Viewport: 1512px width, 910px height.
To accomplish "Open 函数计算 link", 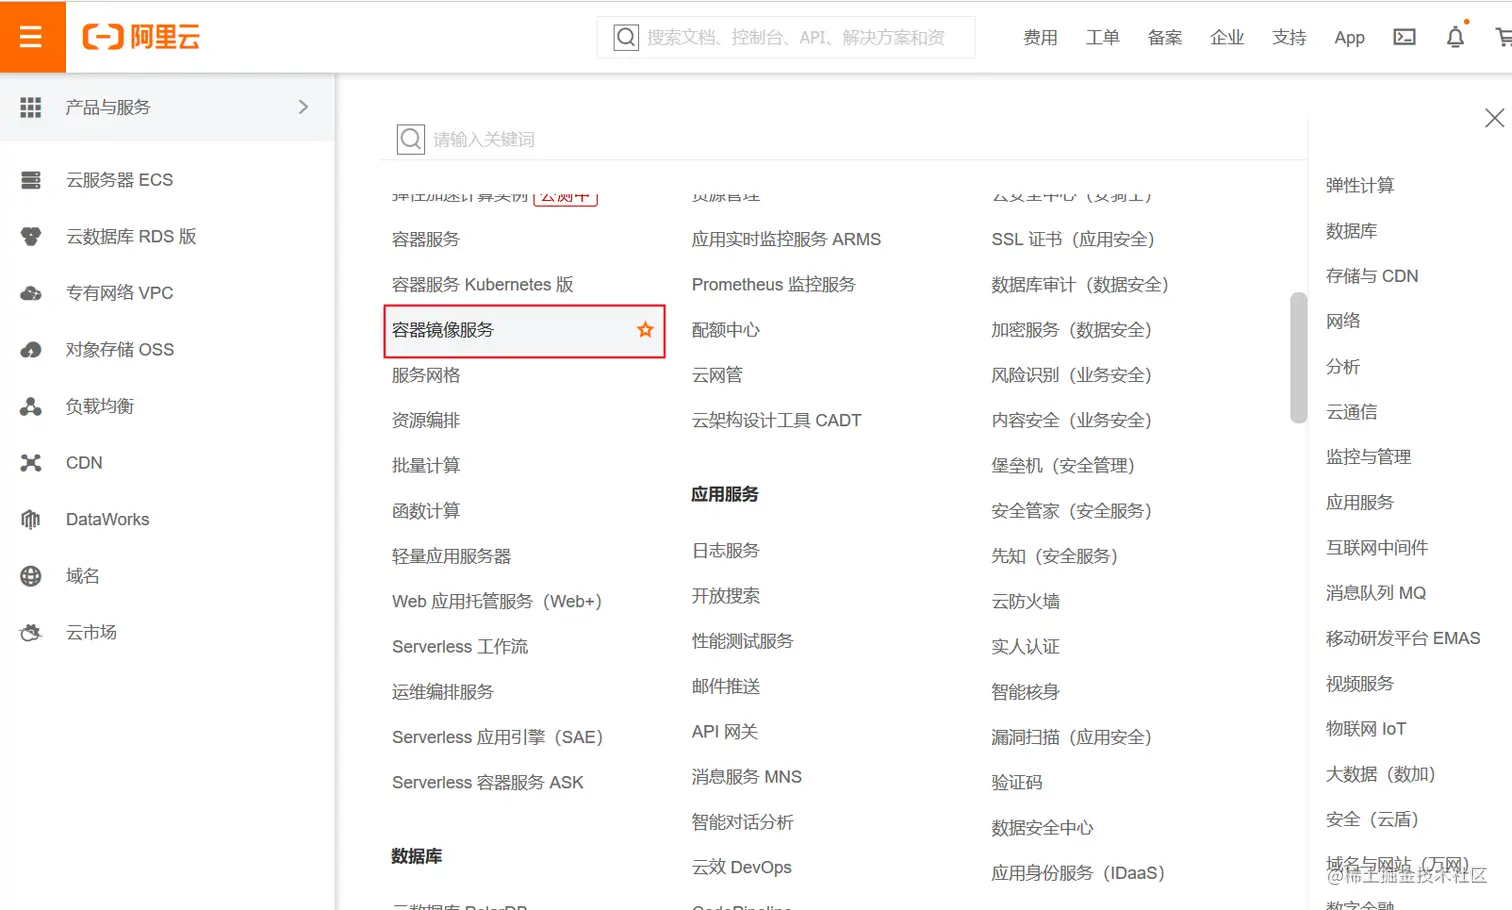I will pyautogui.click(x=426, y=511).
